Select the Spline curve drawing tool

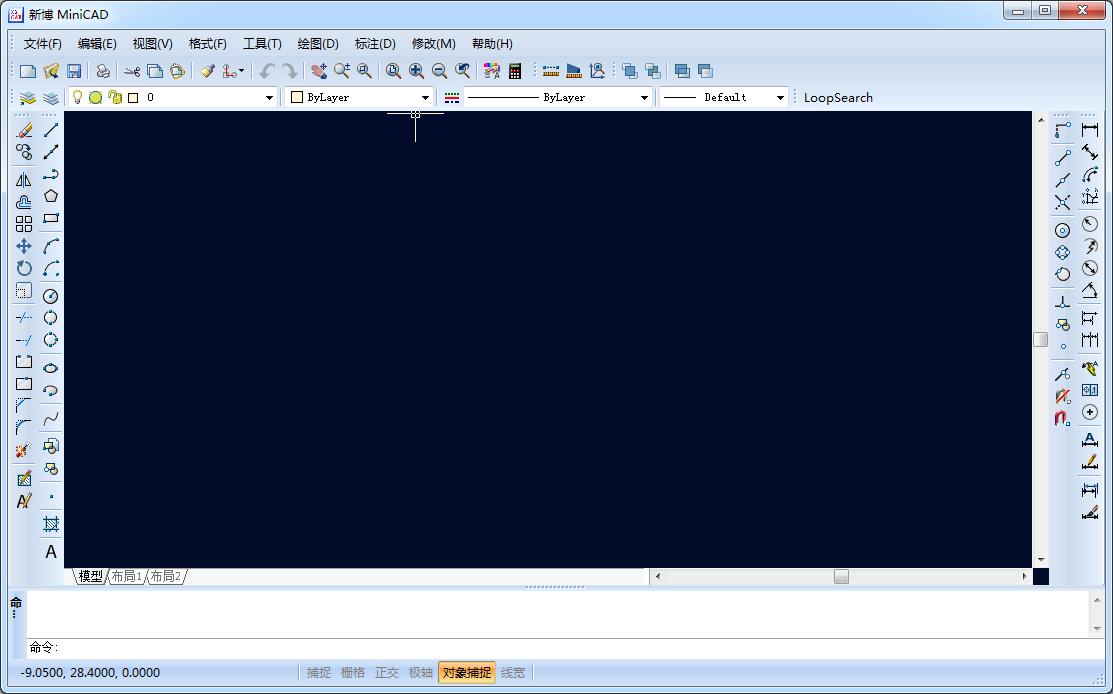[51, 419]
